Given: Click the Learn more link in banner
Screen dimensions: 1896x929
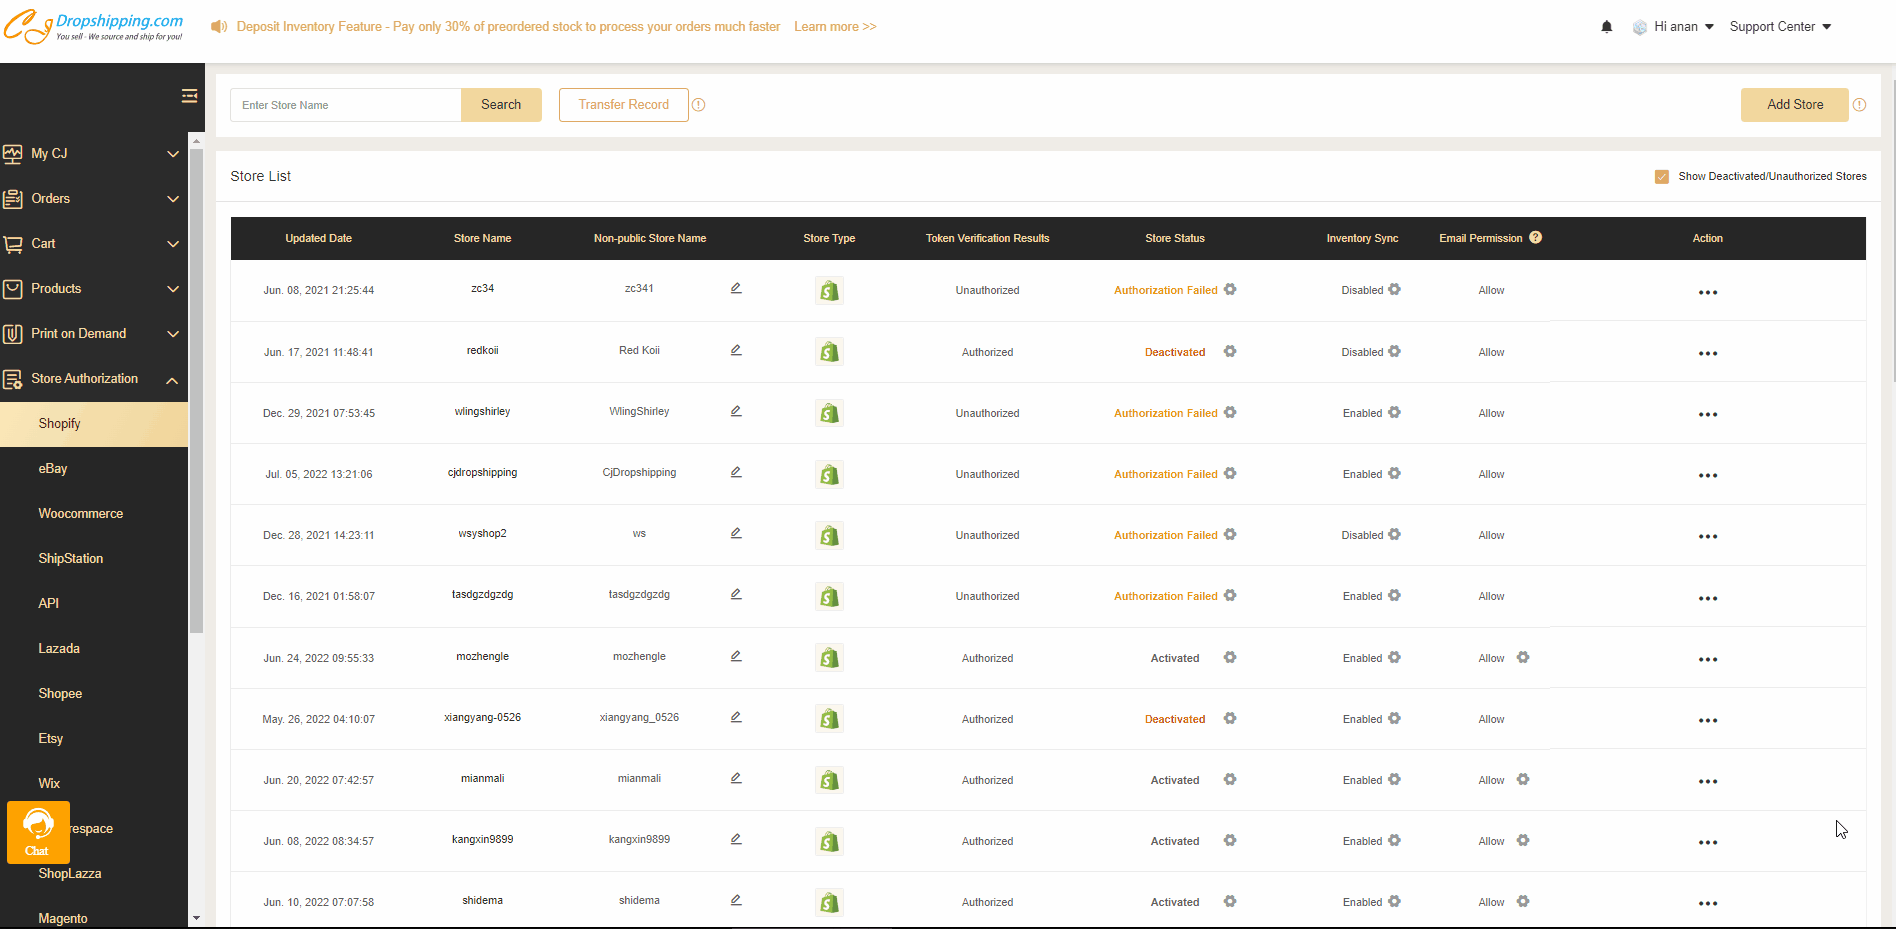Looking at the screenshot, I should [835, 27].
